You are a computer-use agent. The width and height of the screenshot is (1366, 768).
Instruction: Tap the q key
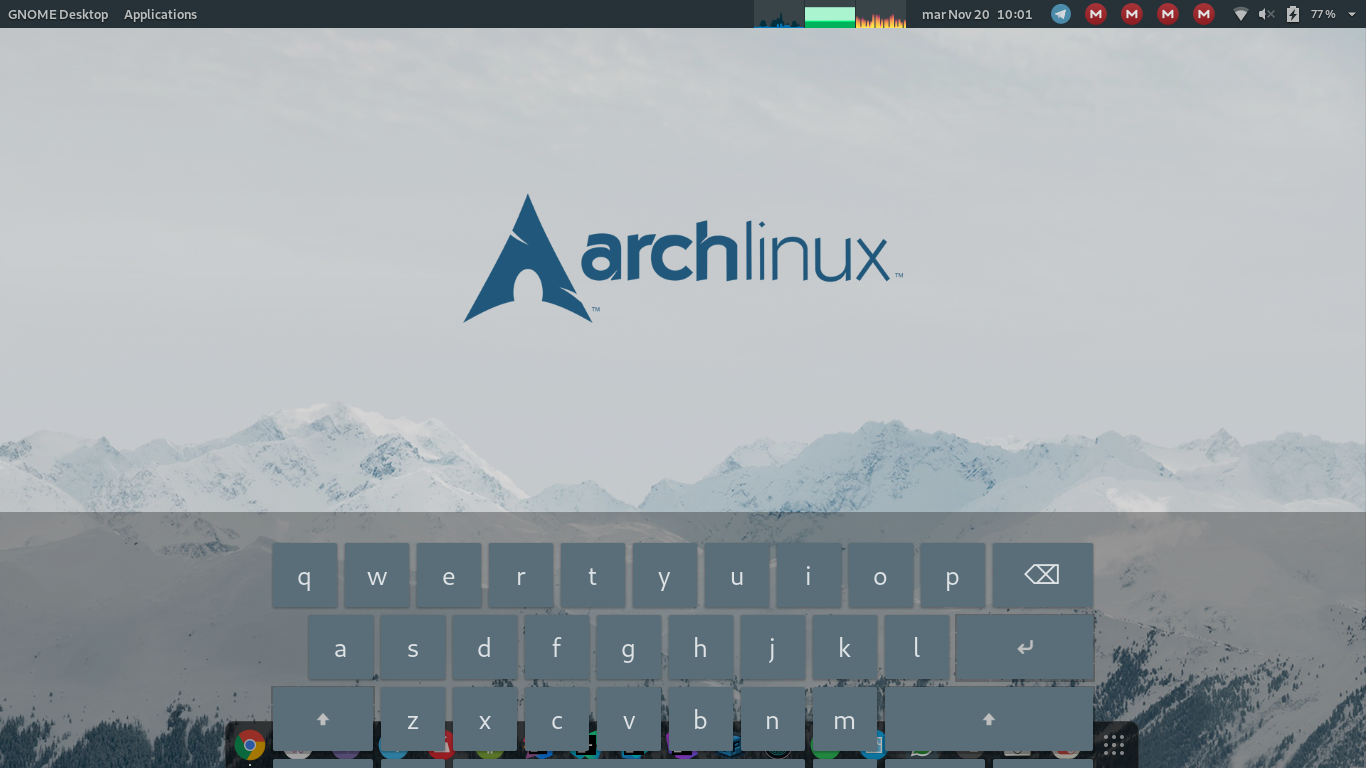[x=305, y=575]
